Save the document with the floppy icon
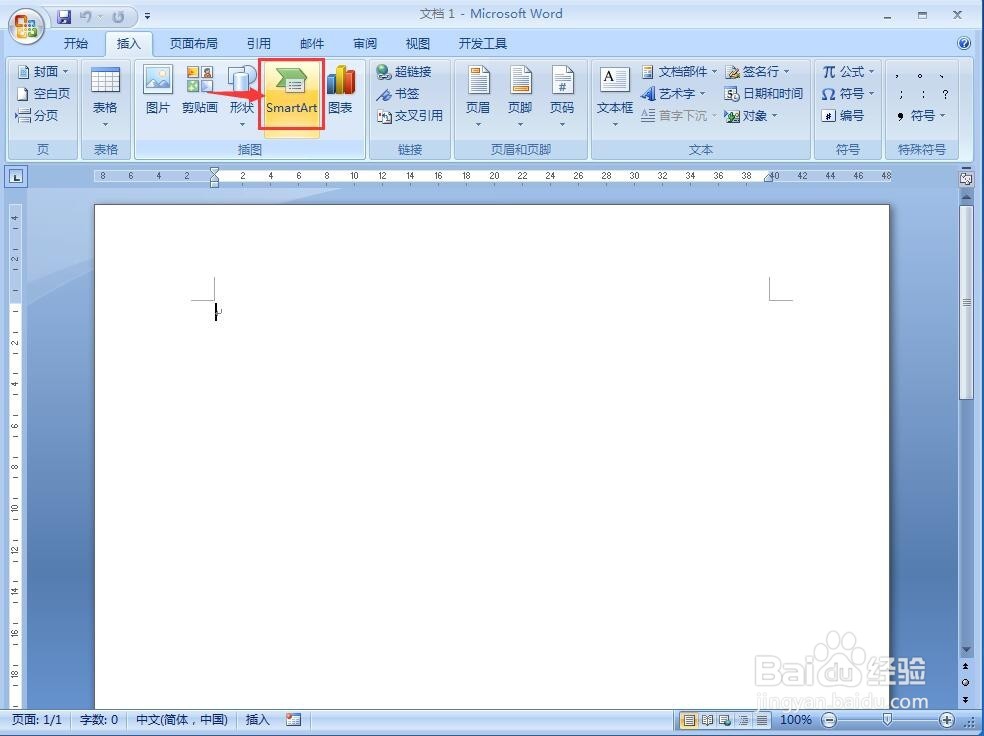 pyautogui.click(x=64, y=16)
